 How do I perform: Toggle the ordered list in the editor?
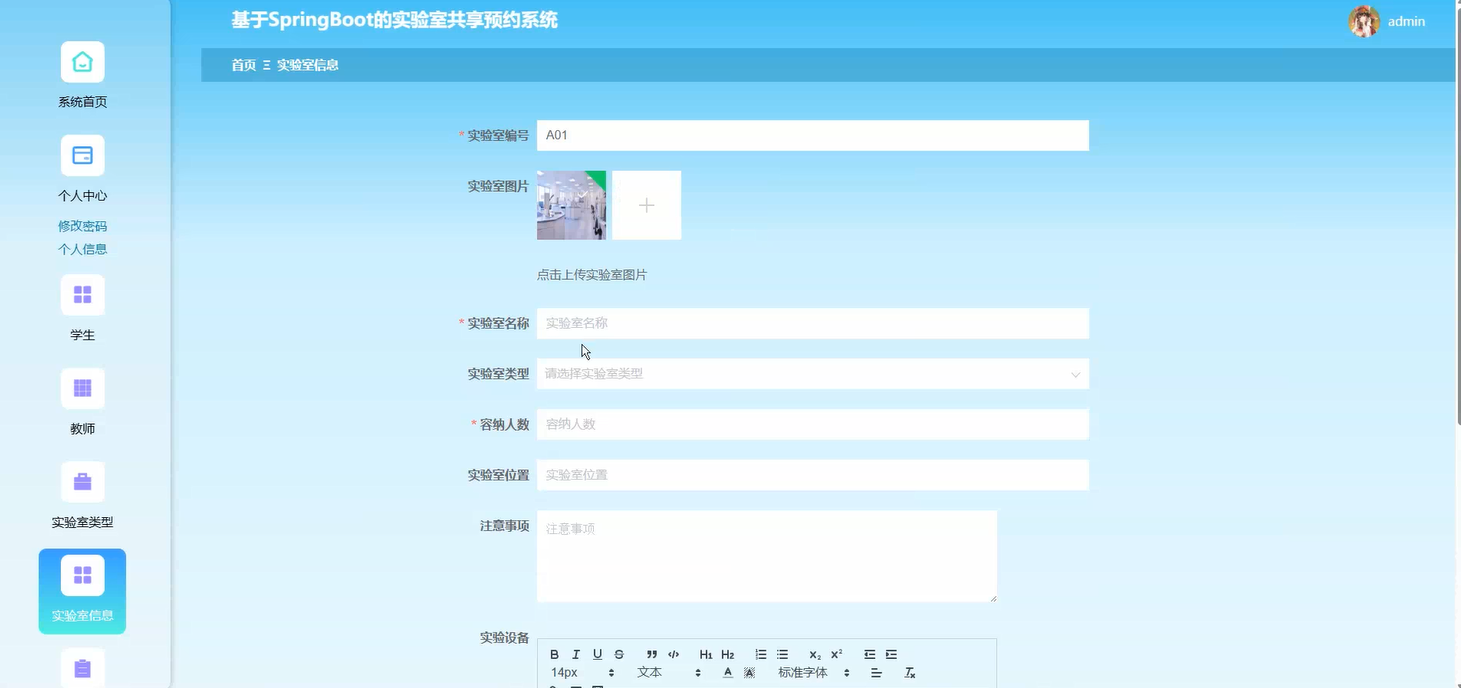click(759, 654)
